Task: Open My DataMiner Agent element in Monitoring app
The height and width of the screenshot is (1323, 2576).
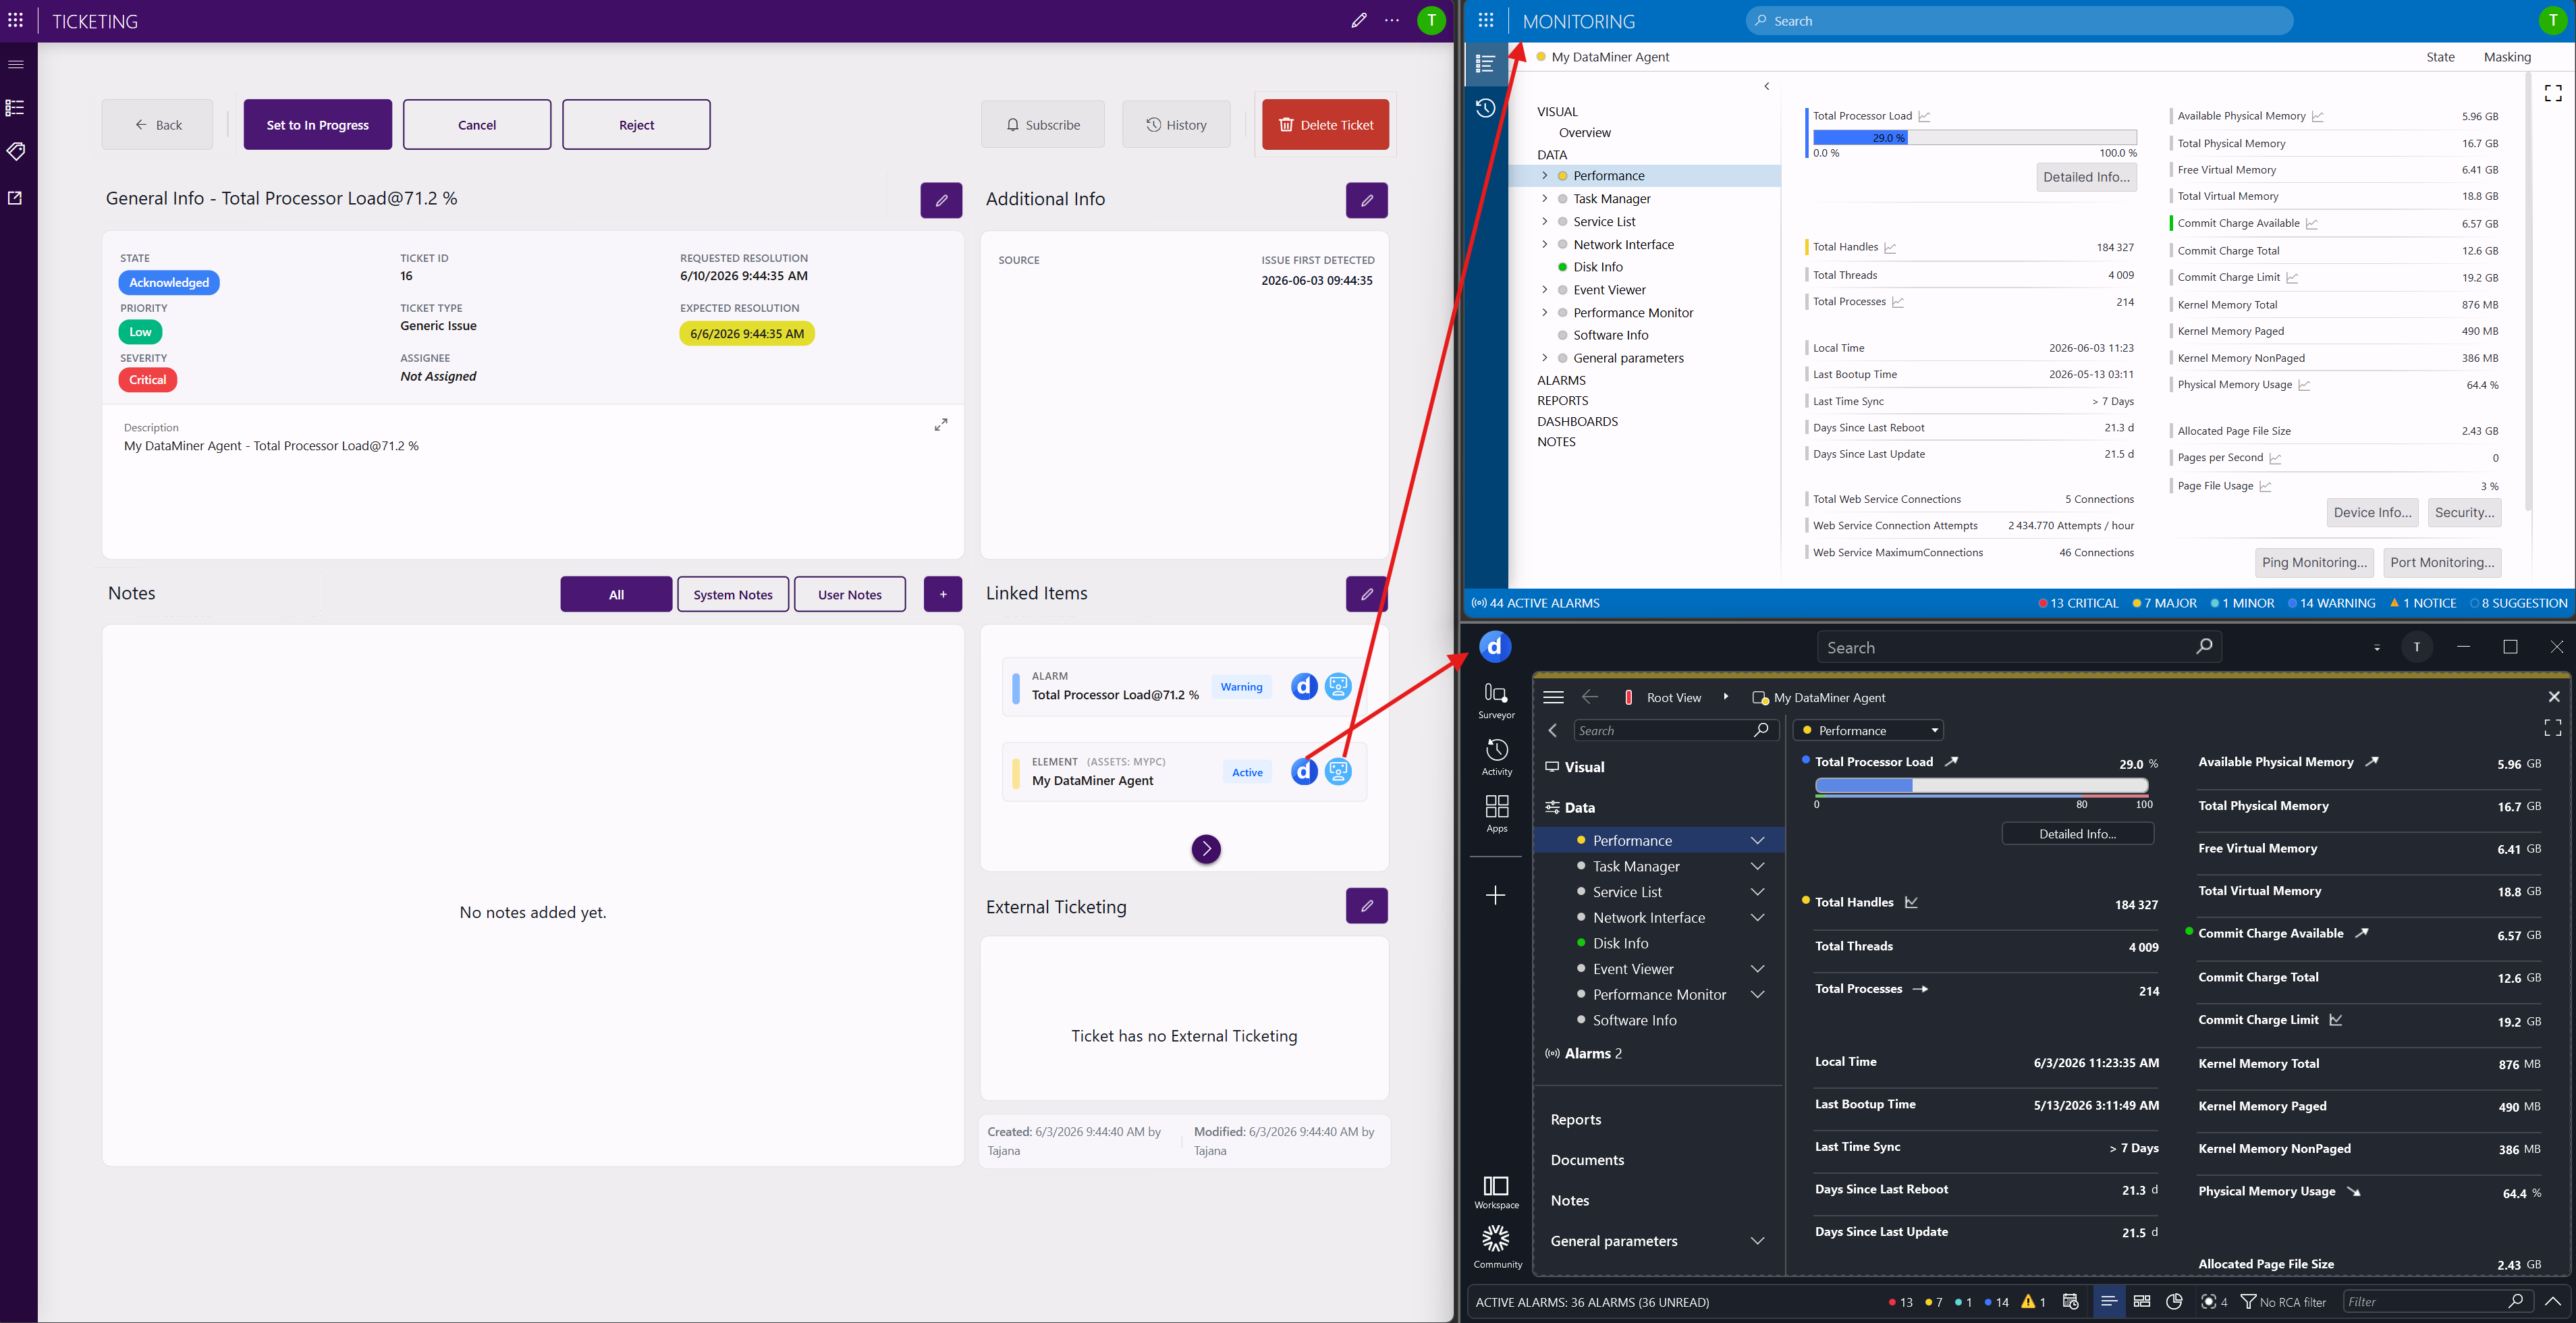Action: pyautogui.click(x=1338, y=771)
